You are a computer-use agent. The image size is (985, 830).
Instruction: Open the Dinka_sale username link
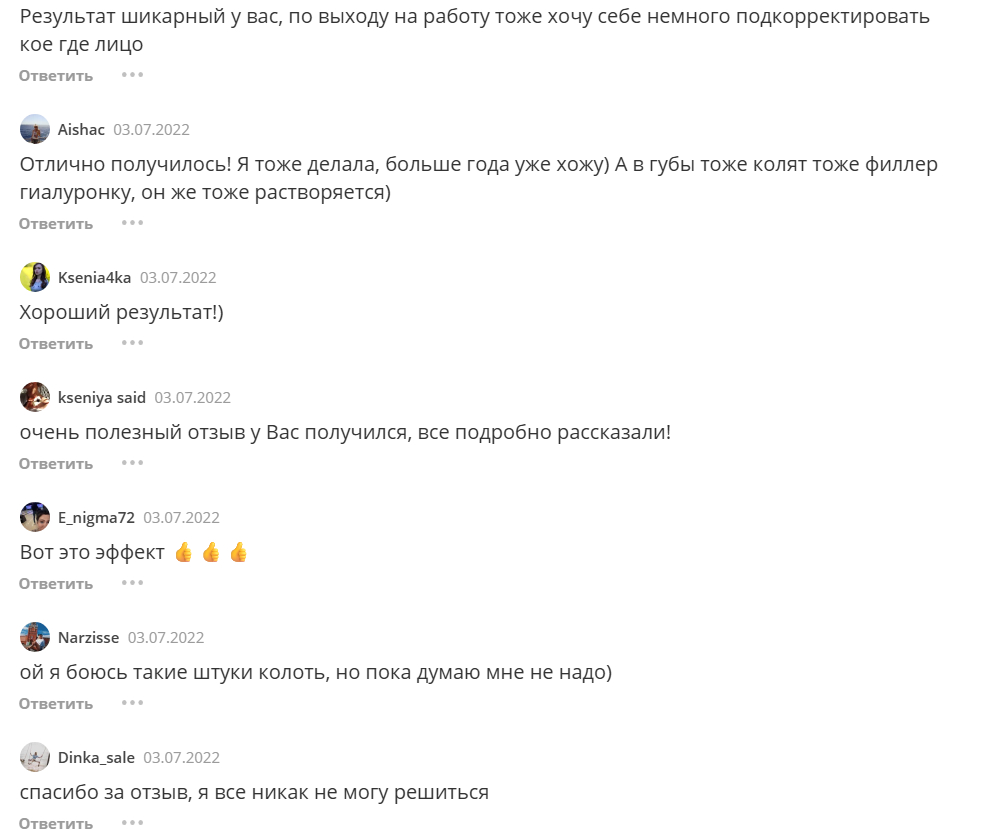pyautogui.click(x=96, y=758)
